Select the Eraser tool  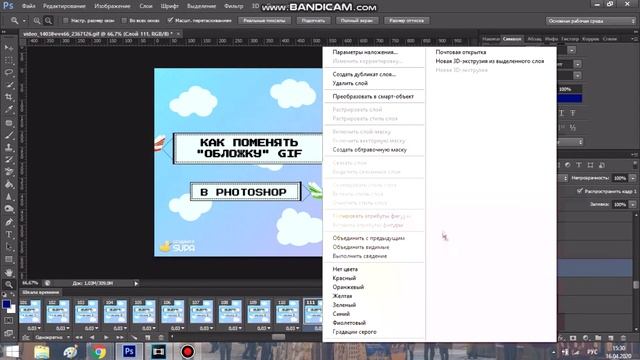tap(9, 172)
